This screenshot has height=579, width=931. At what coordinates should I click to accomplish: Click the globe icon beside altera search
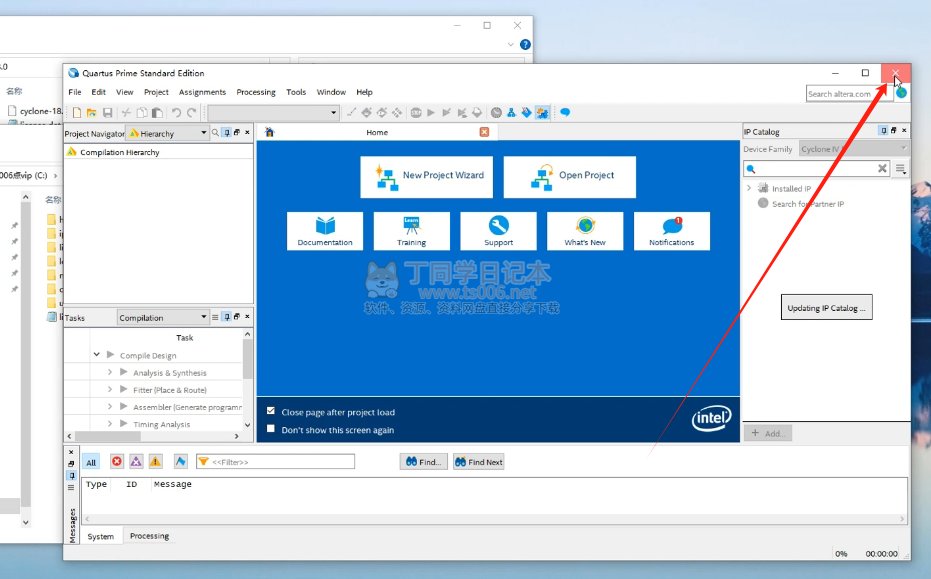(x=901, y=93)
